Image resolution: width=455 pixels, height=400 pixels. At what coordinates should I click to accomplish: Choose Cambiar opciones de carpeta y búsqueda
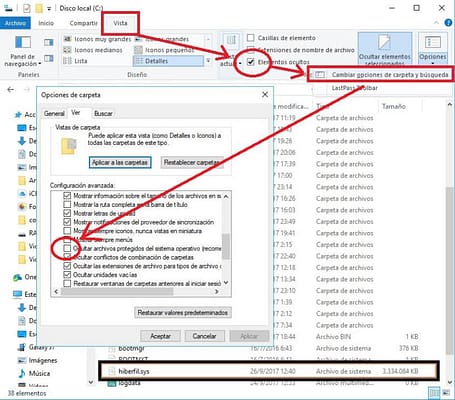pos(380,75)
